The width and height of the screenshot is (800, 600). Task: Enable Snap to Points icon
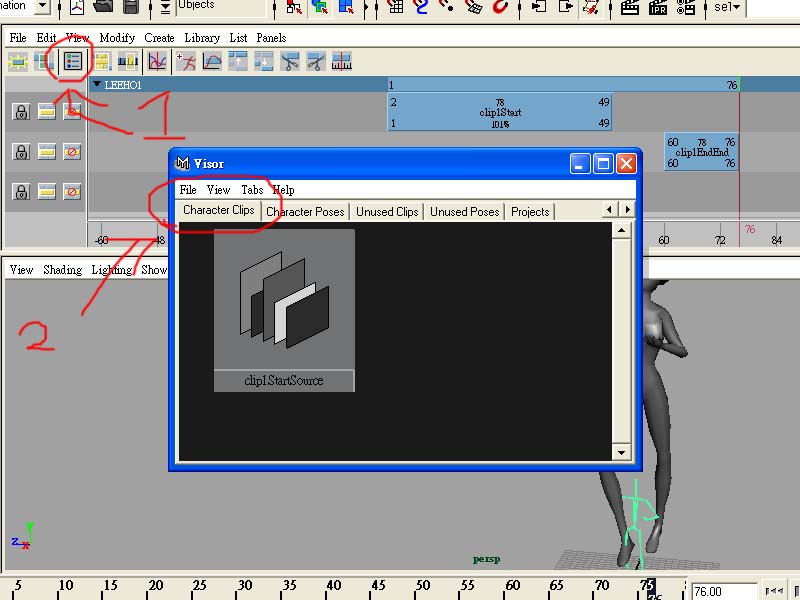(x=447, y=6)
